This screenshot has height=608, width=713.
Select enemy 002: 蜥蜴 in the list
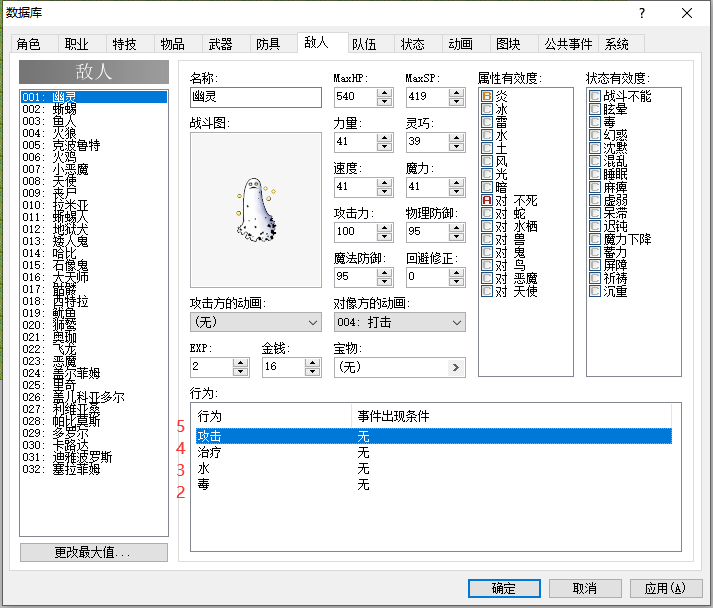tap(94, 109)
